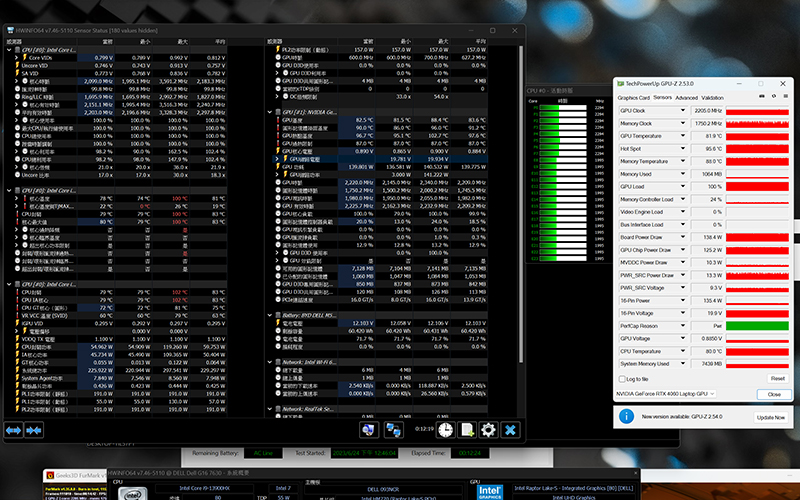This screenshot has height=500, width=800.
Task: Click the GPU-Z refresh icon
Action: [773, 96]
